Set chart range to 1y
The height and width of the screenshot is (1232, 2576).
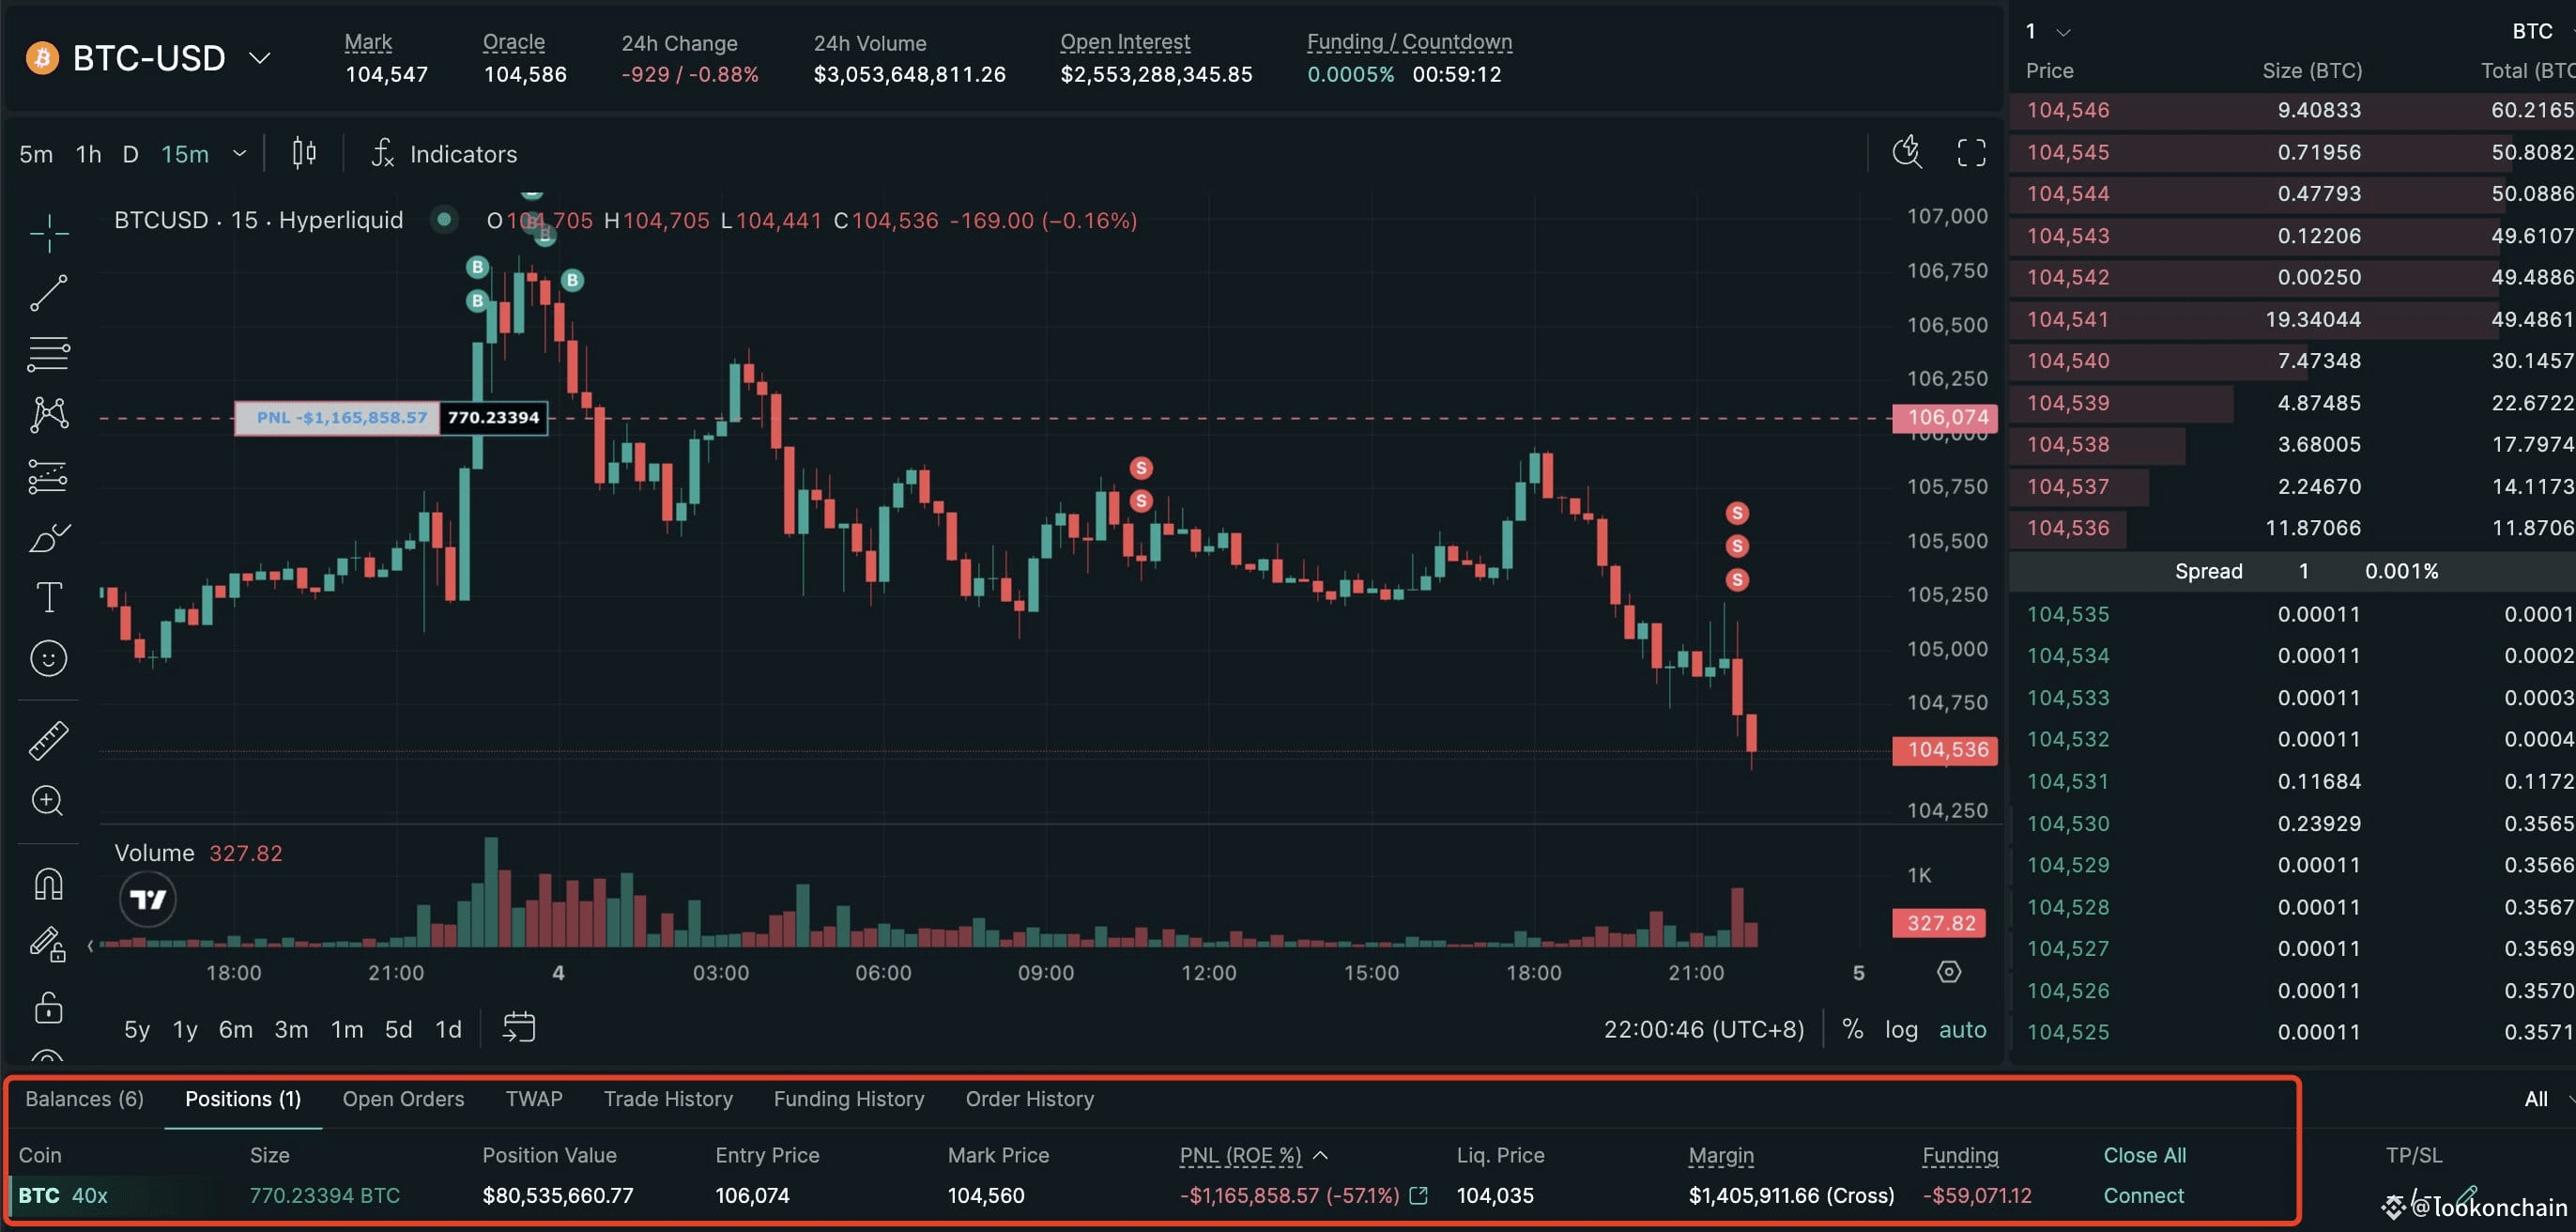click(185, 1029)
